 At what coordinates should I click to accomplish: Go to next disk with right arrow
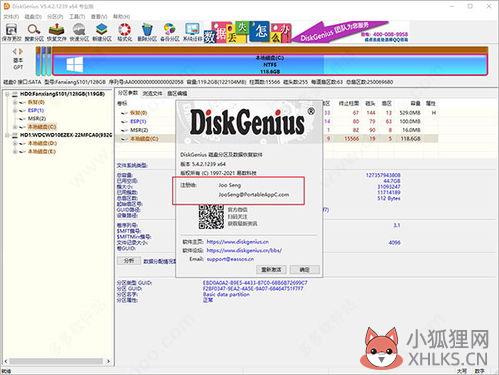click(x=21, y=51)
